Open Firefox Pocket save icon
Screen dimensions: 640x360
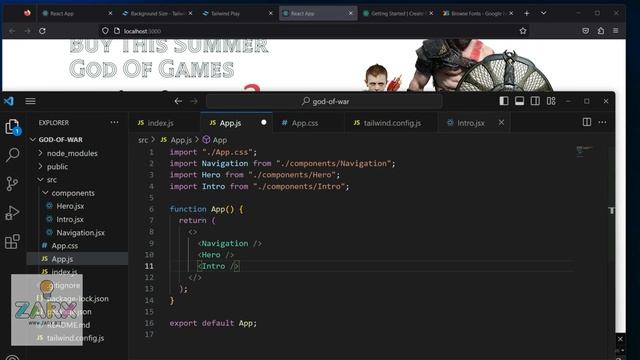click(585, 31)
